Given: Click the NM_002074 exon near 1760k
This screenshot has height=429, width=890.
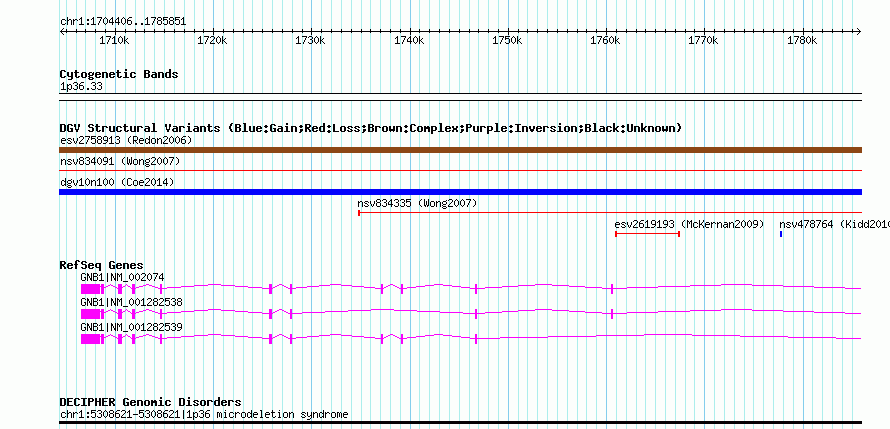Looking at the screenshot, I should pyautogui.click(x=612, y=289).
